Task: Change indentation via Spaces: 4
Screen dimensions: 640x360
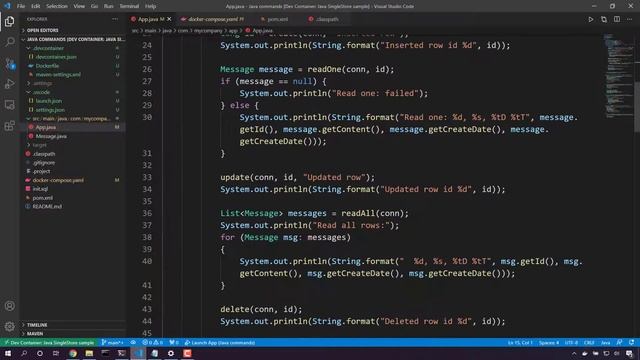Action: point(549,342)
